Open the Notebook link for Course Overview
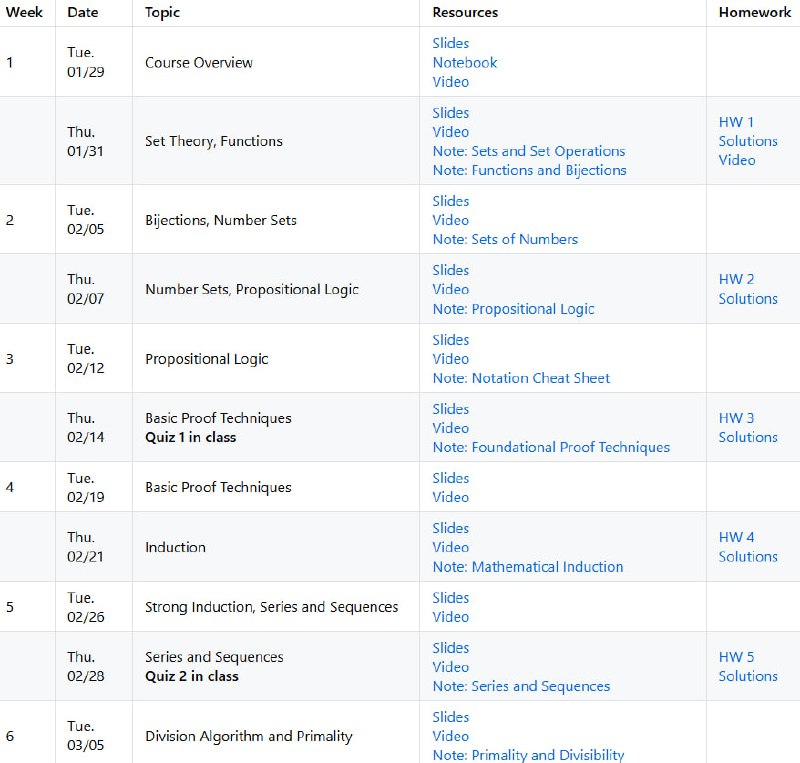Image resolution: width=800 pixels, height=763 pixels. click(465, 62)
